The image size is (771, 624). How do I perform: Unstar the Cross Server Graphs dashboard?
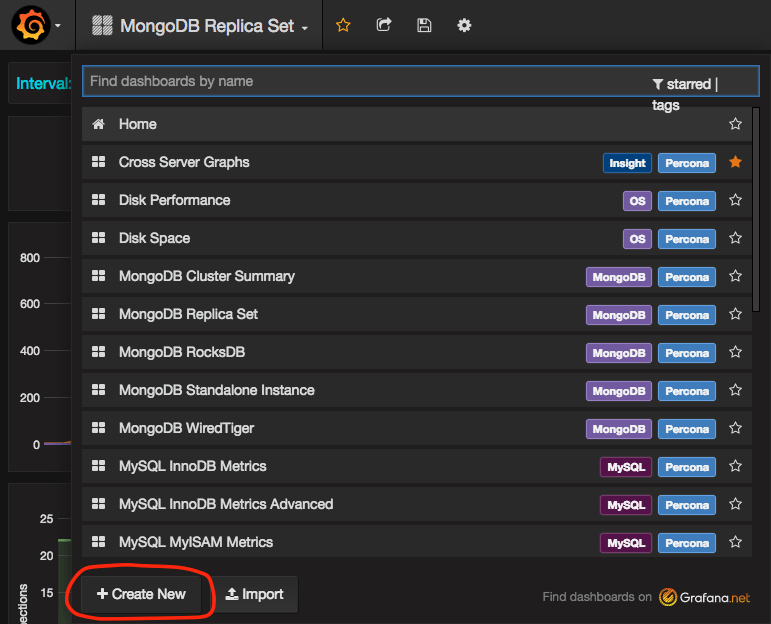tap(735, 162)
